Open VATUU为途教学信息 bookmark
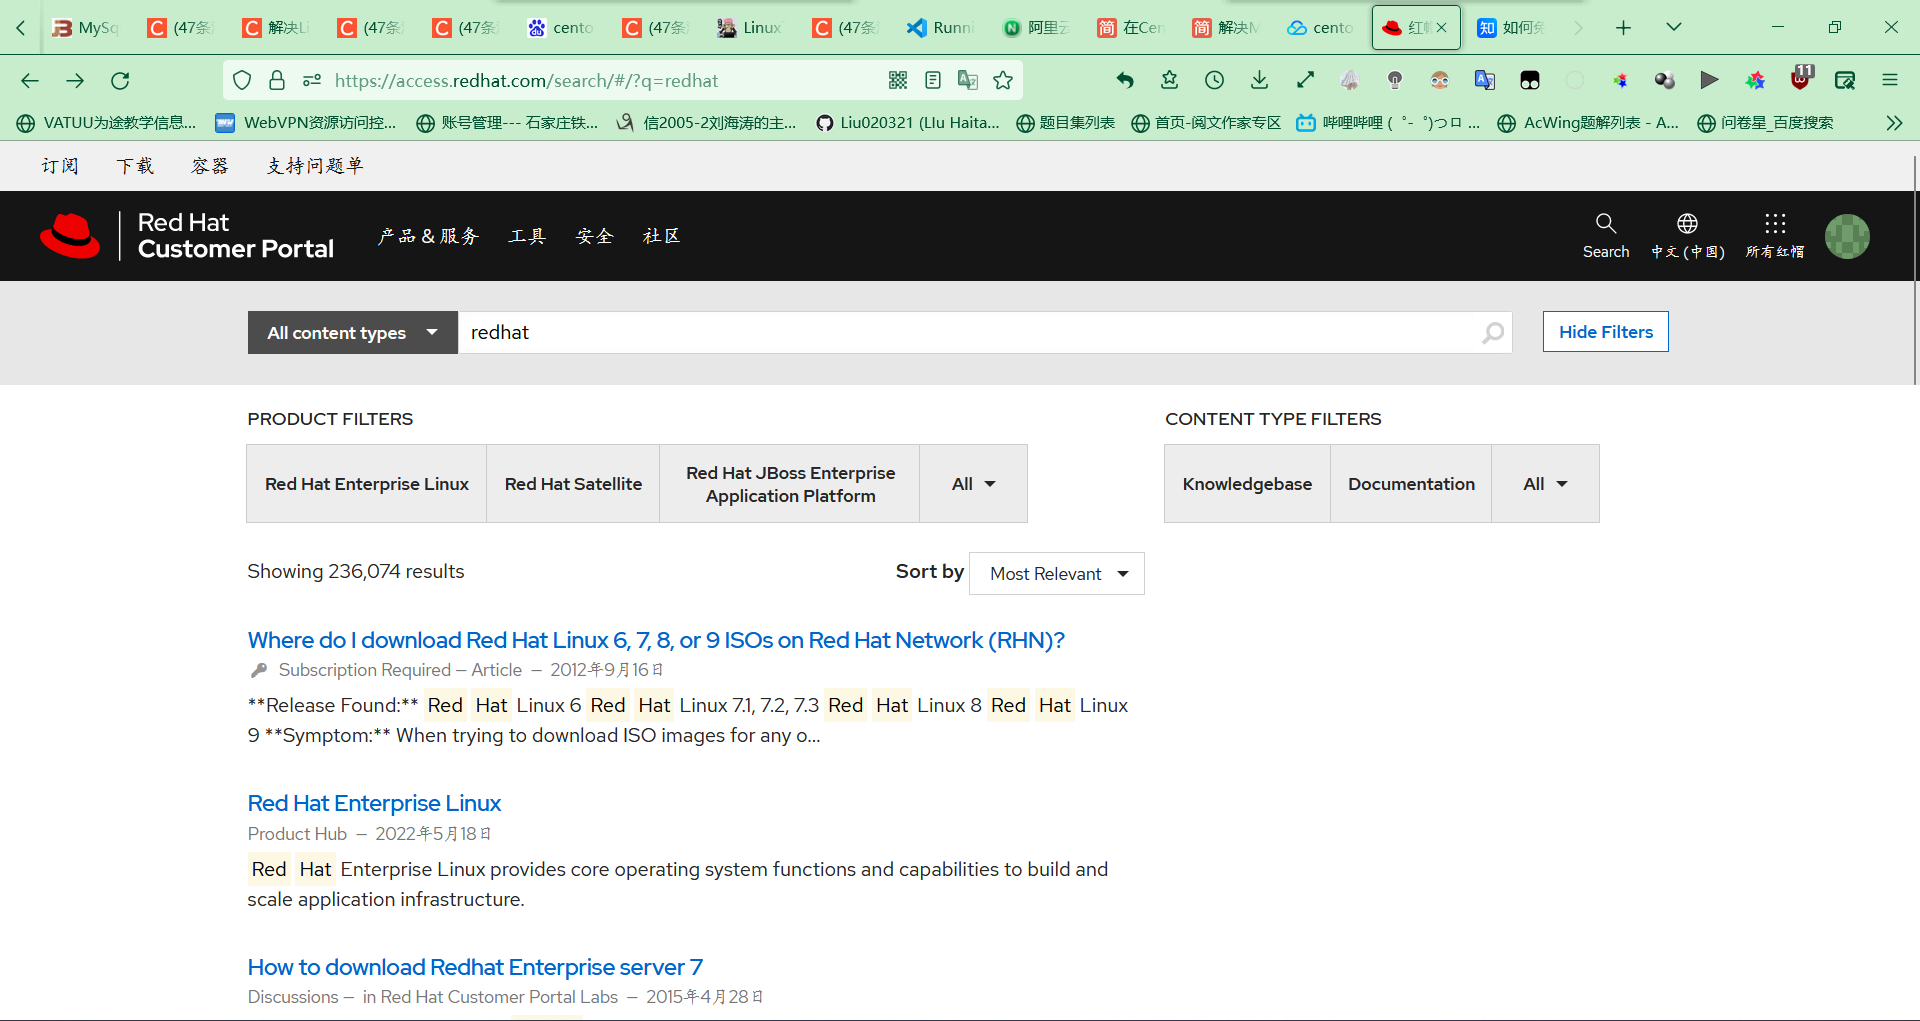Screen dimensions: 1920x1021 107,123
